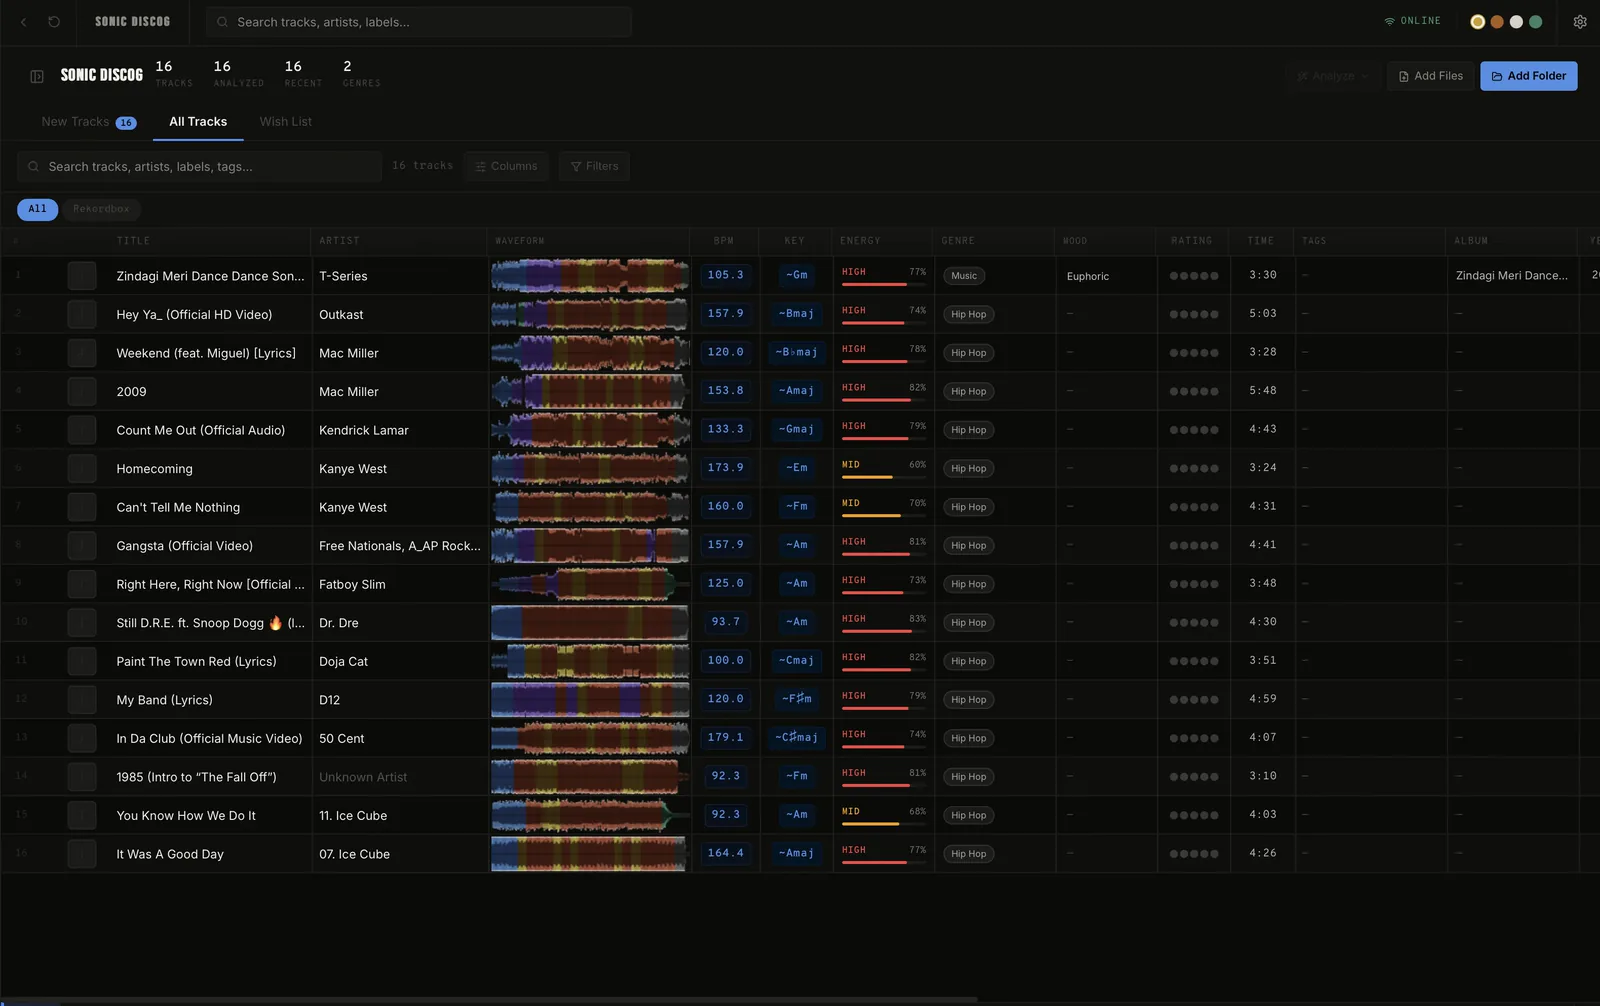The height and width of the screenshot is (1006, 1600).
Task: Set rating dots for You Know How We Do It
Action: pos(1194,815)
